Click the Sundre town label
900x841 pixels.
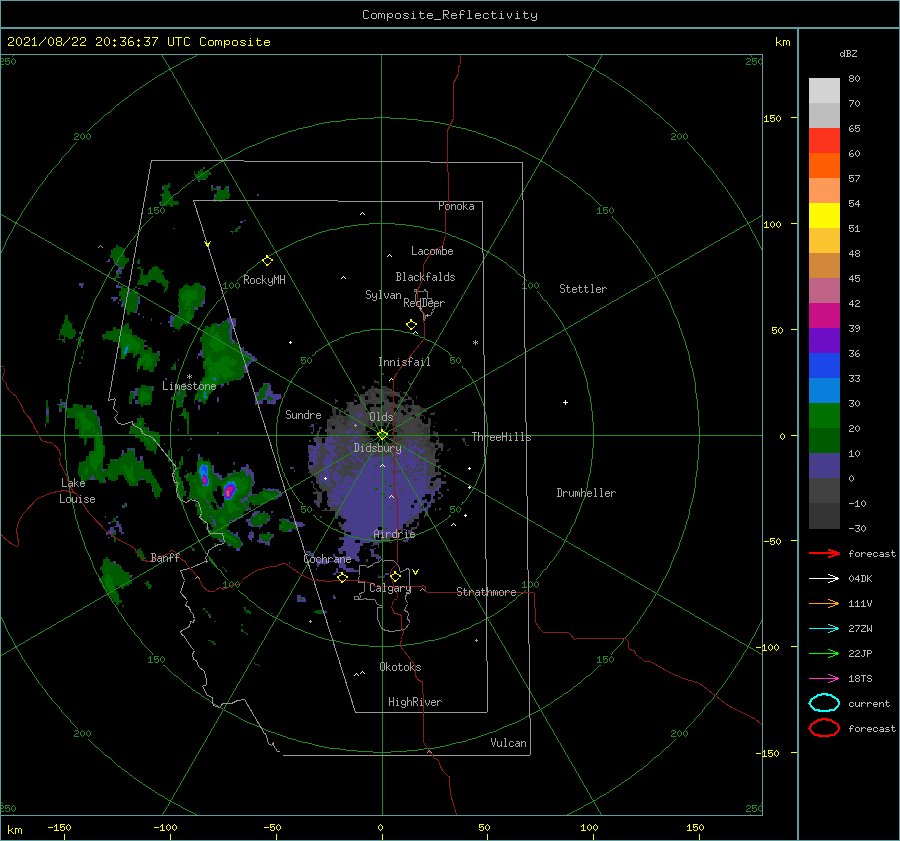tap(303, 415)
